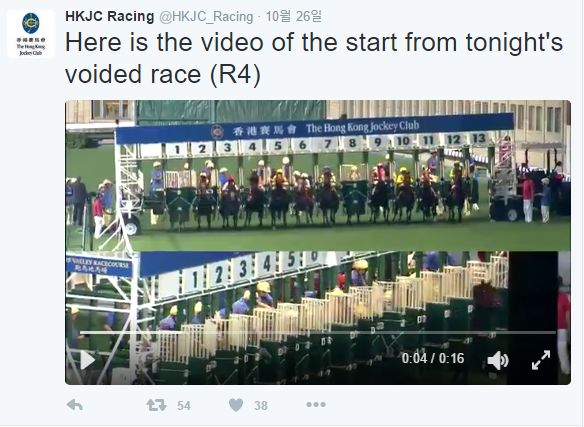The height and width of the screenshot is (427, 584).
Task: View the 38 likes count
Action: click(261, 406)
